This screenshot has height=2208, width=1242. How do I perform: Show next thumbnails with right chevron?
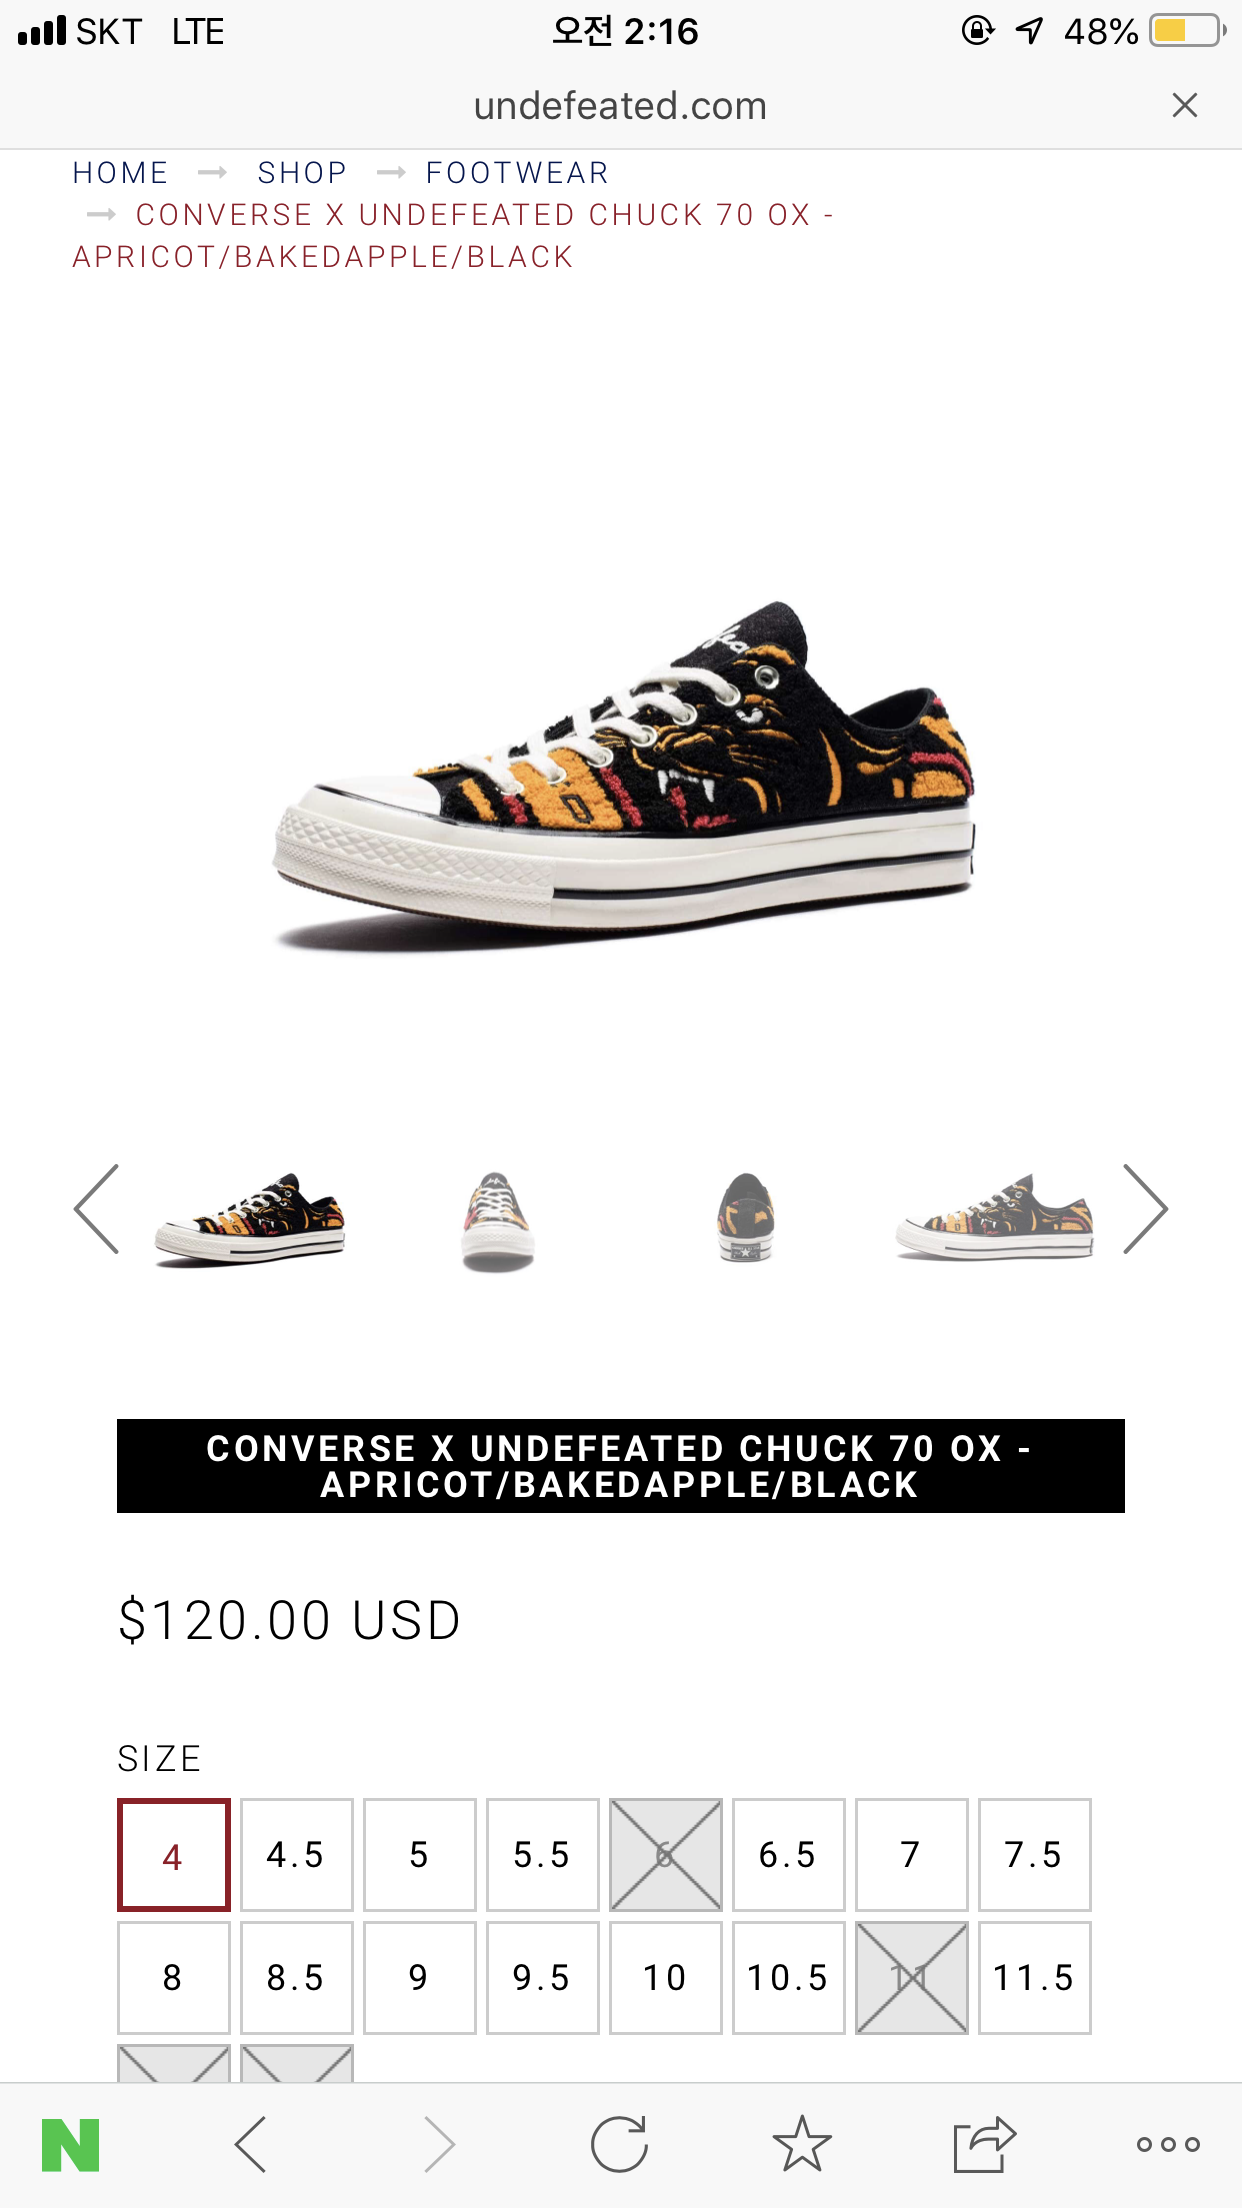coord(1145,1209)
